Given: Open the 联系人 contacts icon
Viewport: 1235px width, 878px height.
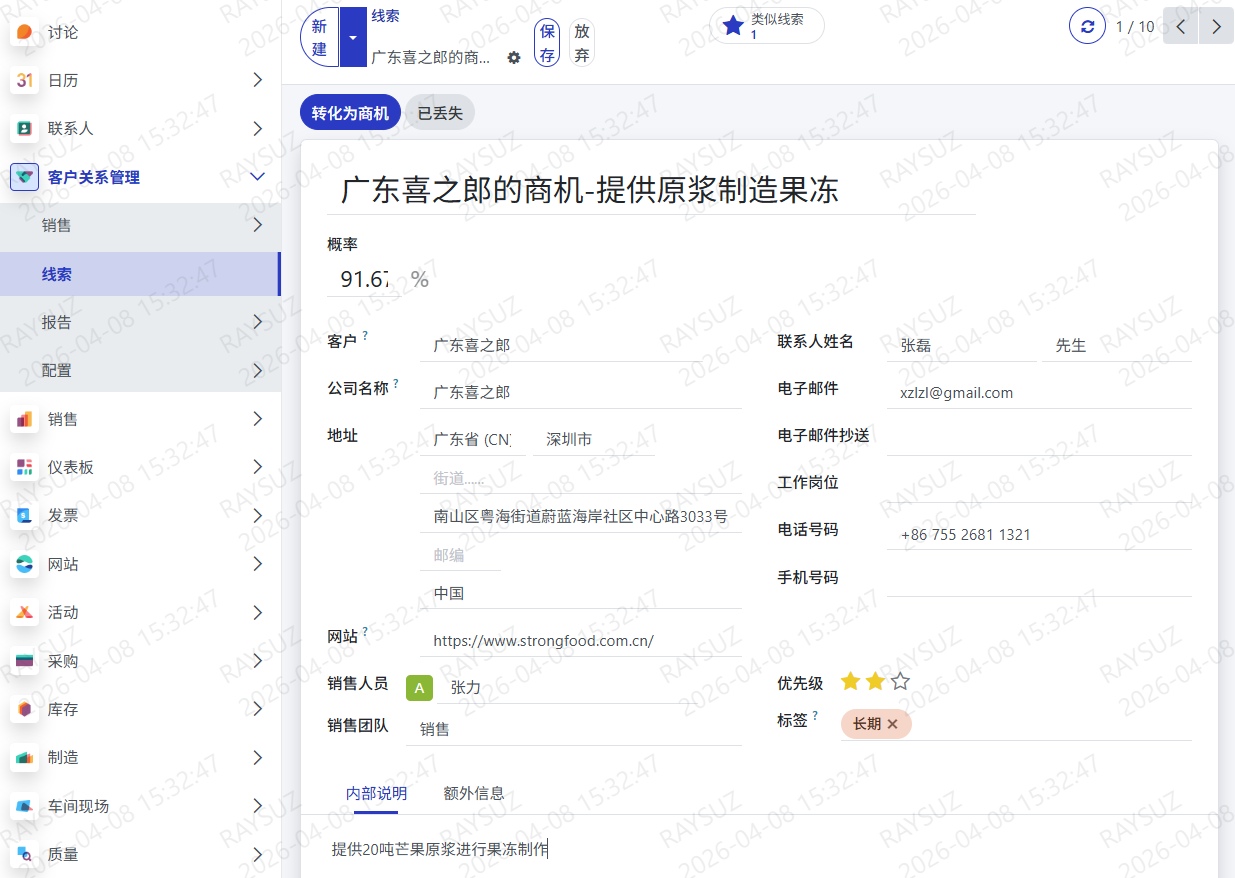Looking at the screenshot, I should click(25, 128).
